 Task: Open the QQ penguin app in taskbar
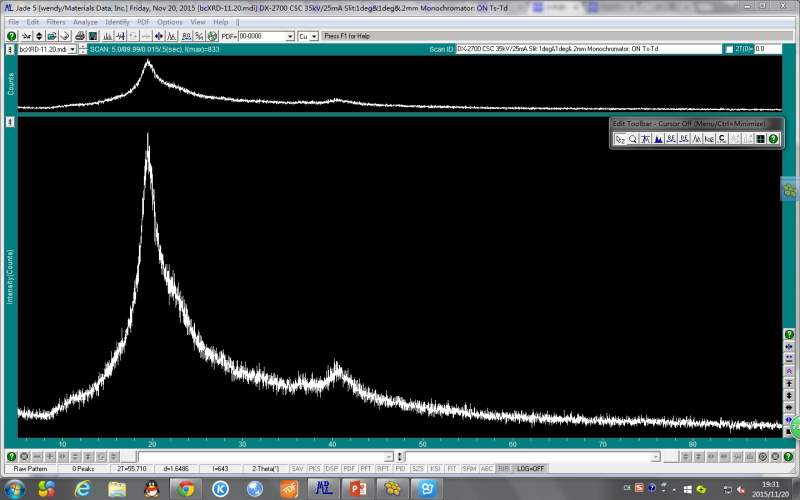(x=152, y=489)
